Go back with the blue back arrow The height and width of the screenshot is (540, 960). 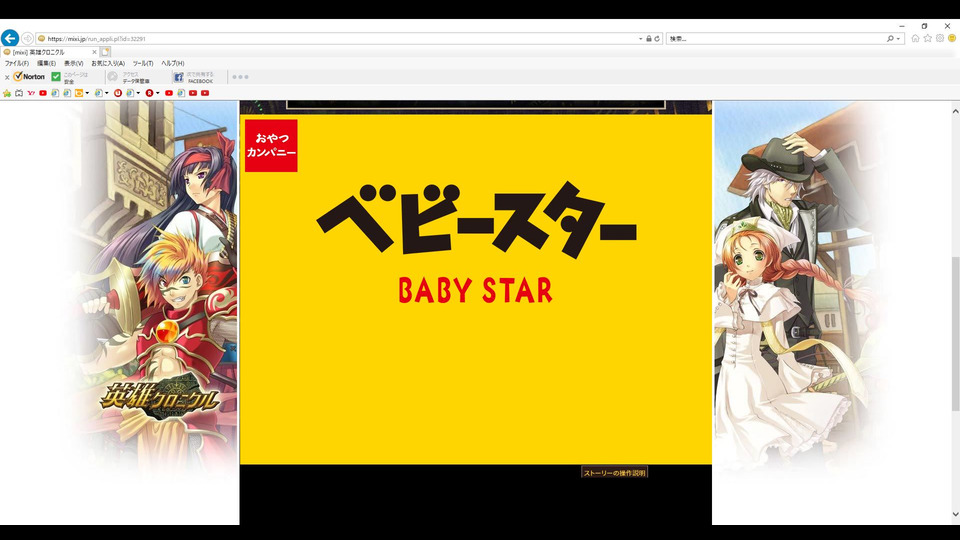pos(9,38)
